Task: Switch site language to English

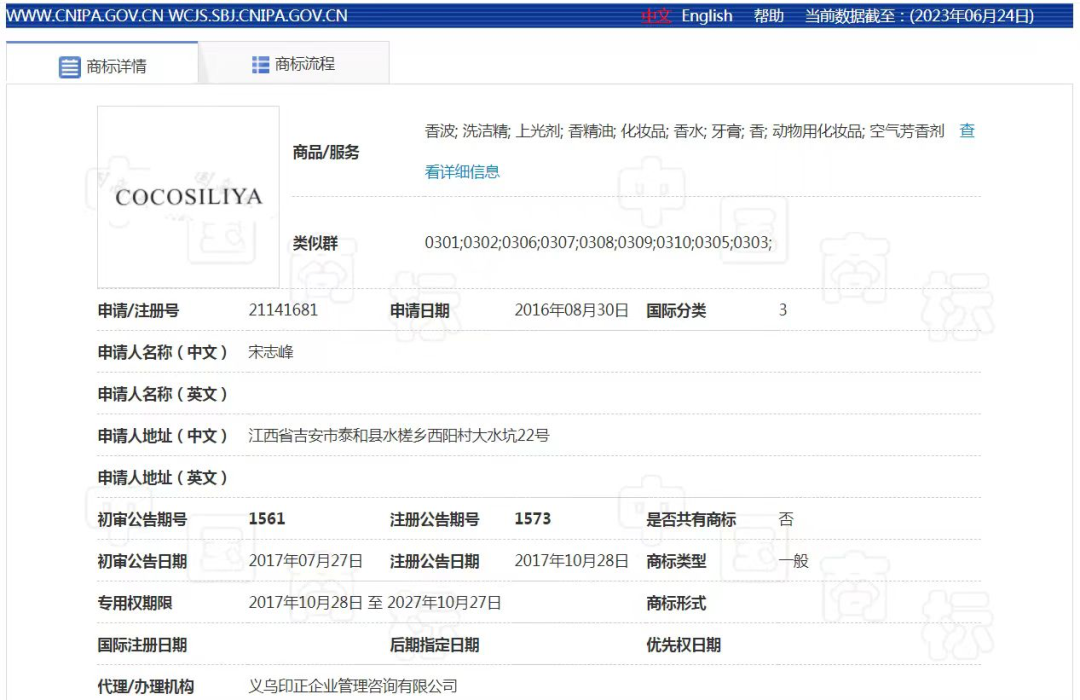Action: point(708,16)
